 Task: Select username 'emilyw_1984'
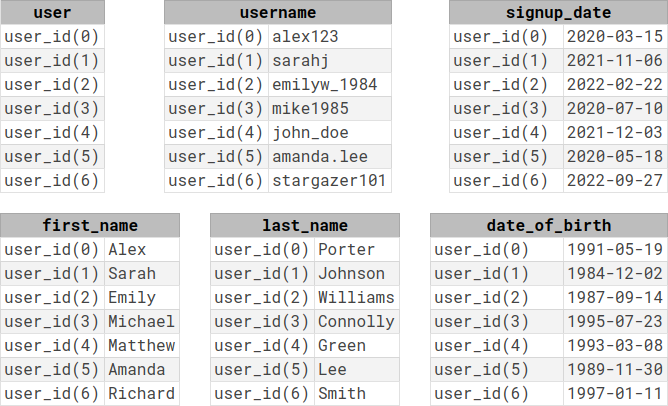(330, 85)
